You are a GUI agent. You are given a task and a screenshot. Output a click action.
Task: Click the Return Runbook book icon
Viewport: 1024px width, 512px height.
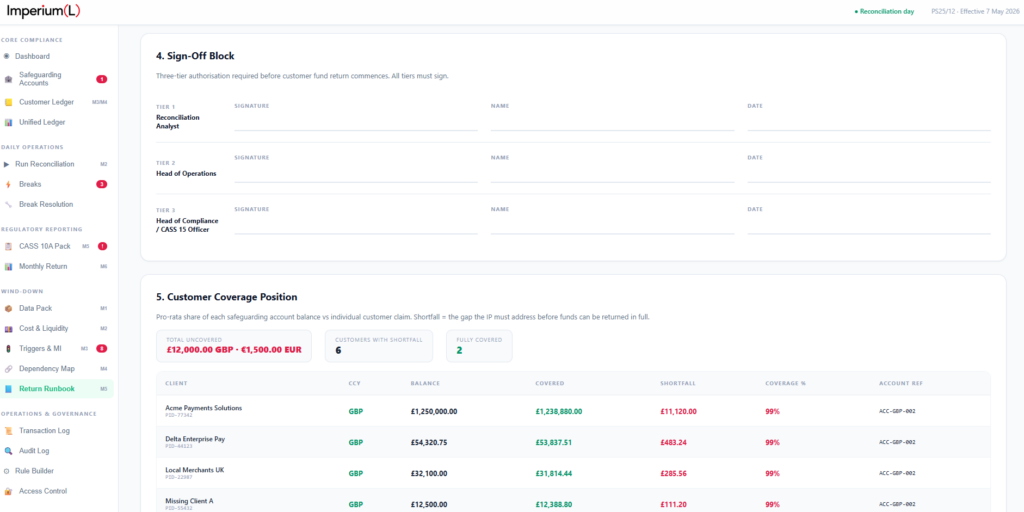tap(8, 389)
